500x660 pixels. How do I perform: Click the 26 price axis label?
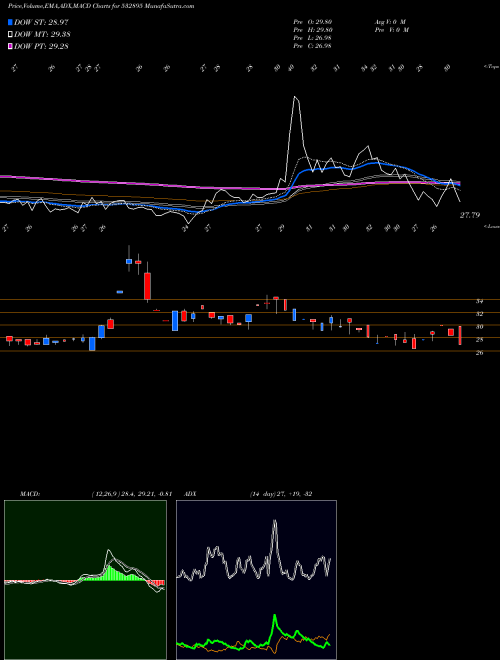(x=479, y=353)
